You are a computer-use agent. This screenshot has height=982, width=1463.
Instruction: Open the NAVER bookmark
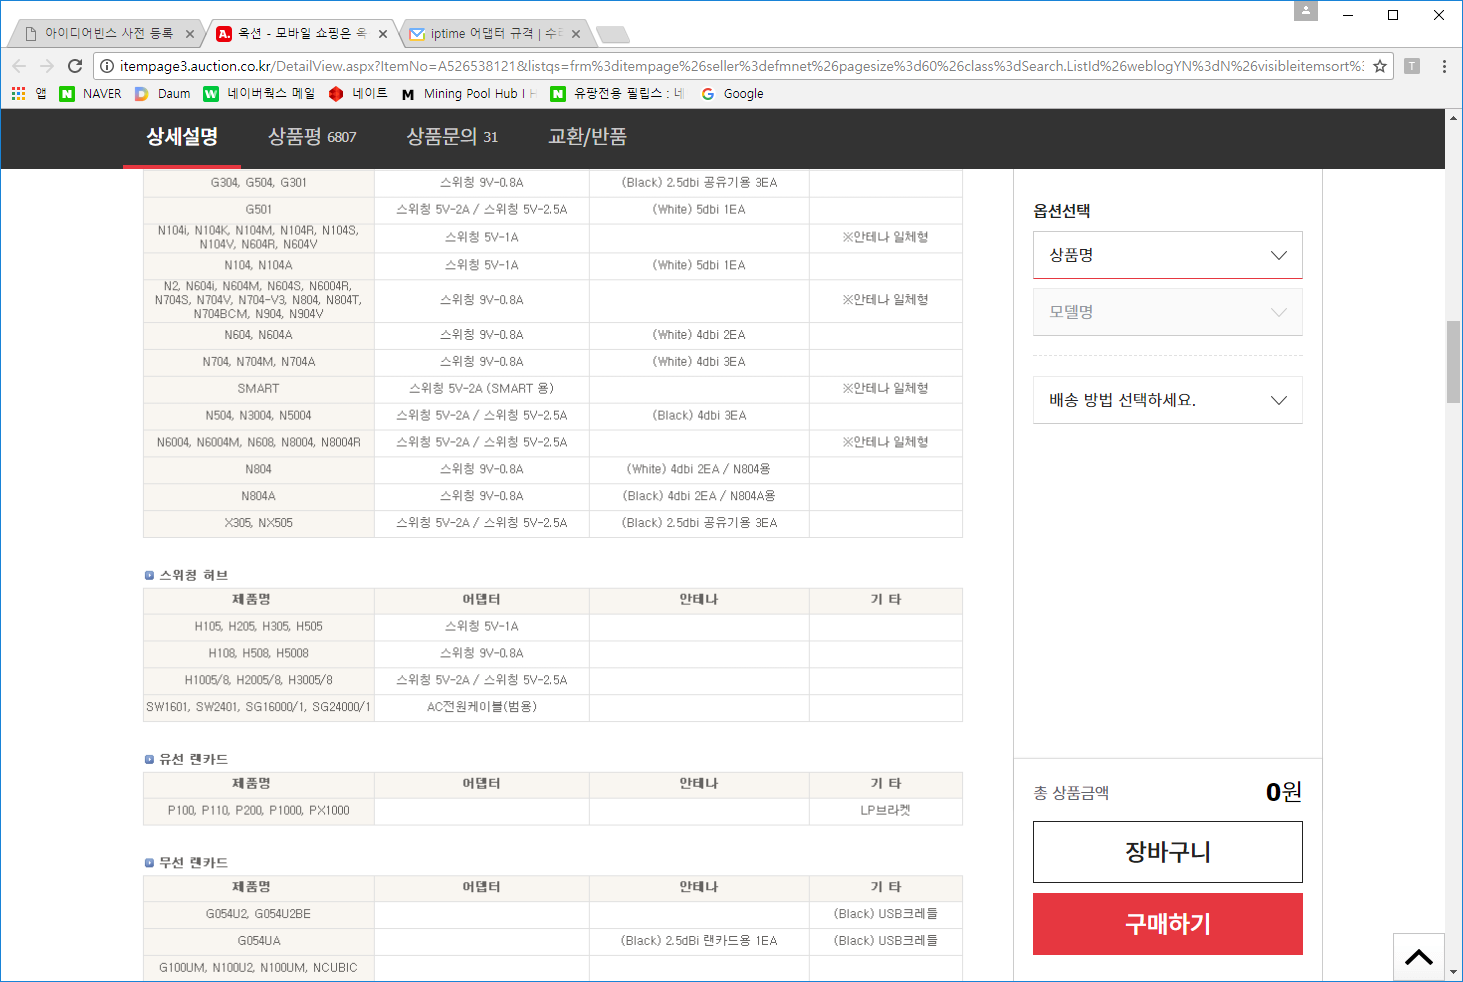click(x=91, y=93)
